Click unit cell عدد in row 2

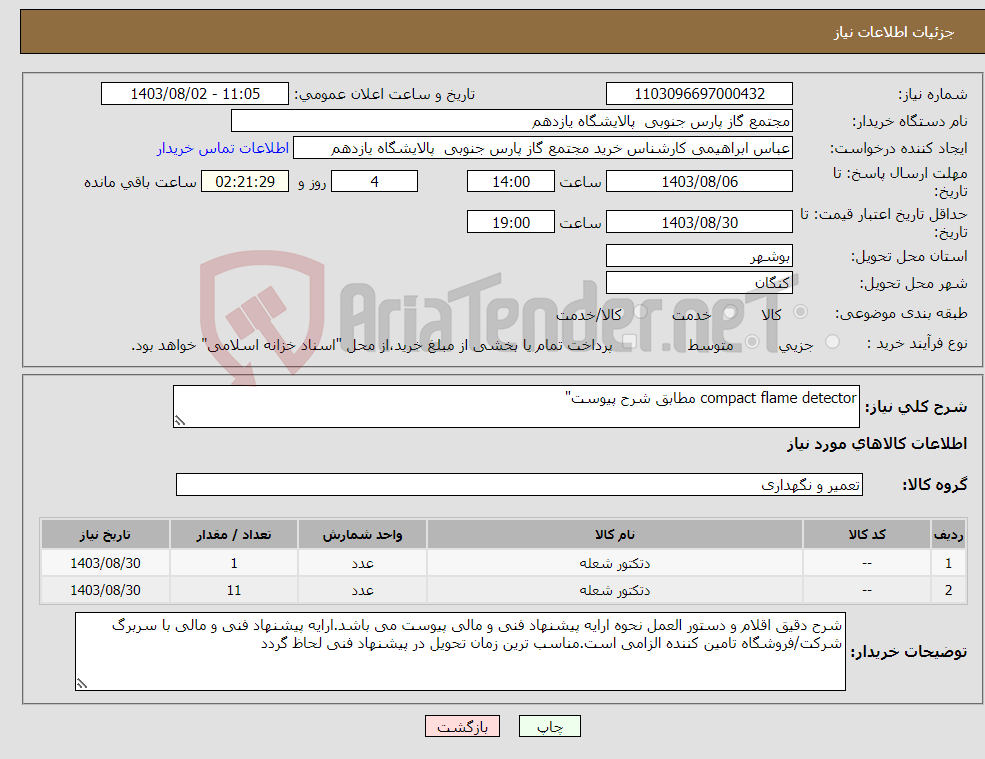tap(362, 590)
